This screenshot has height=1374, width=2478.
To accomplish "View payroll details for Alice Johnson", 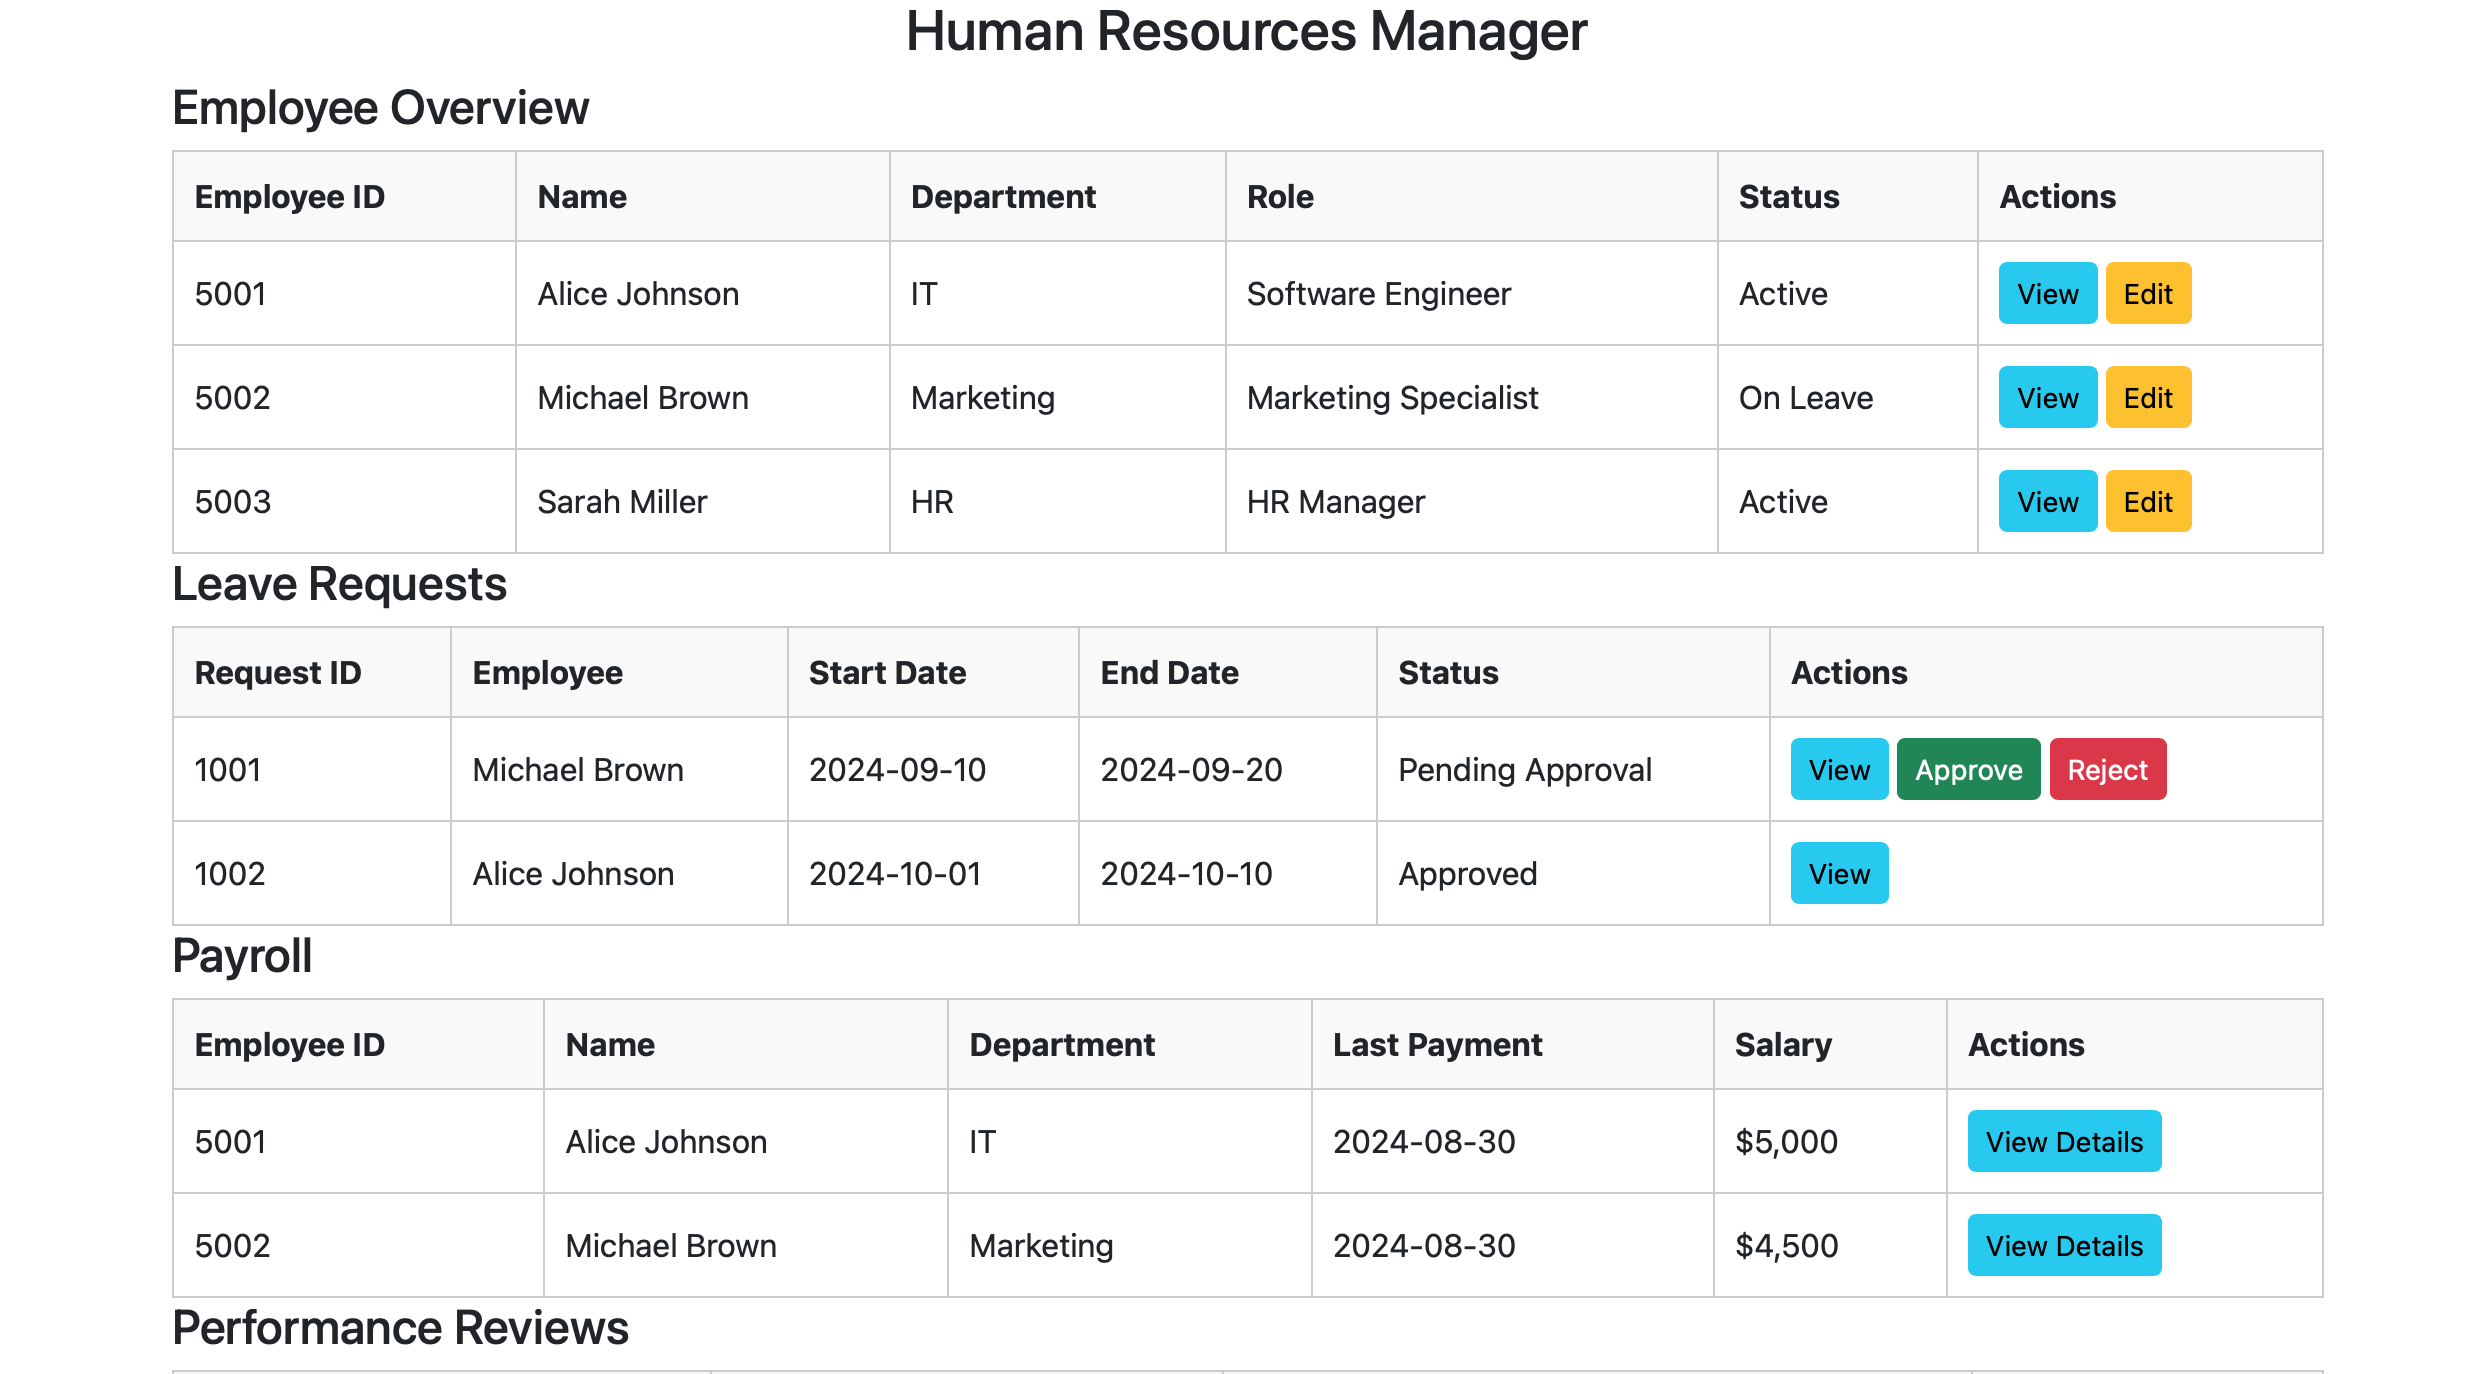I will pyautogui.click(x=2063, y=1142).
